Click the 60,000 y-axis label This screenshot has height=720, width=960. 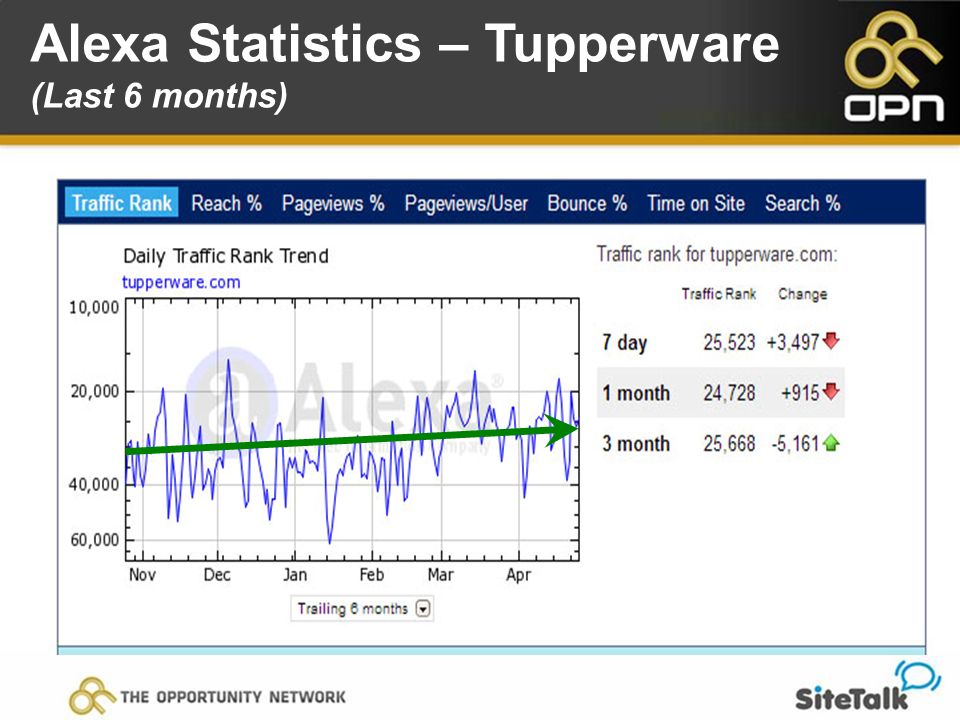click(x=94, y=540)
